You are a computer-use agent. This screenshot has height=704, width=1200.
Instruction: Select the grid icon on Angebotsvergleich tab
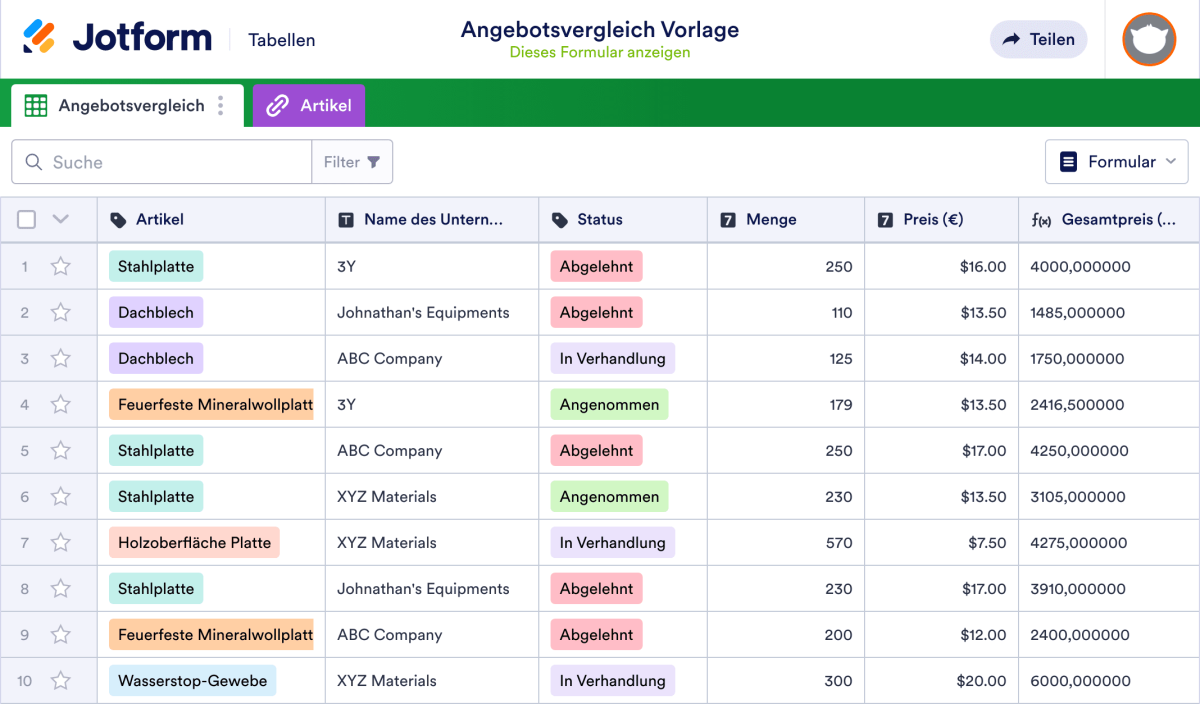click(36, 105)
